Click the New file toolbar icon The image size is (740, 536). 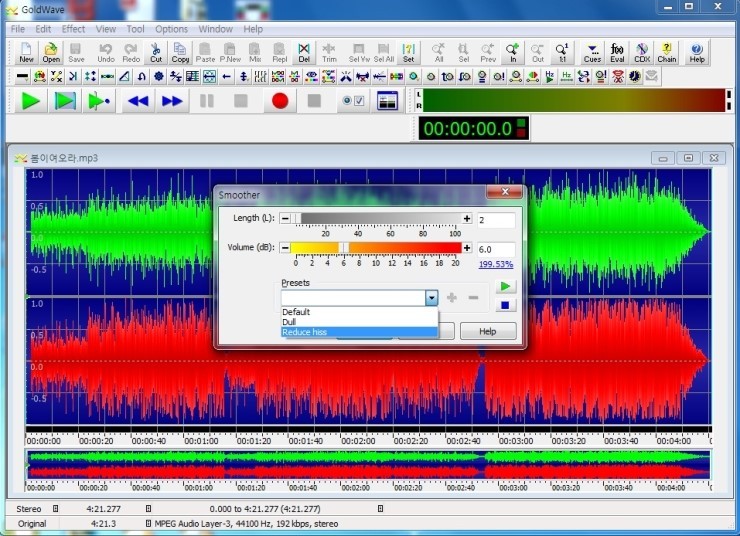pyautogui.click(x=26, y=52)
